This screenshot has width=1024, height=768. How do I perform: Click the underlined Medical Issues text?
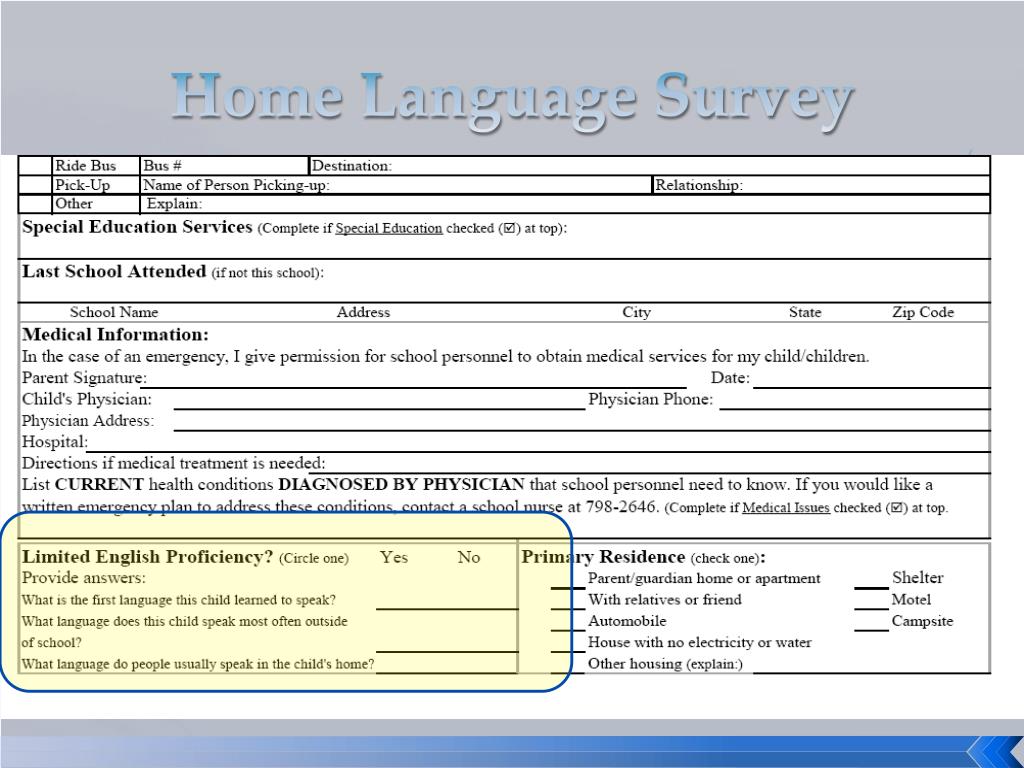[x=786, y=507]
